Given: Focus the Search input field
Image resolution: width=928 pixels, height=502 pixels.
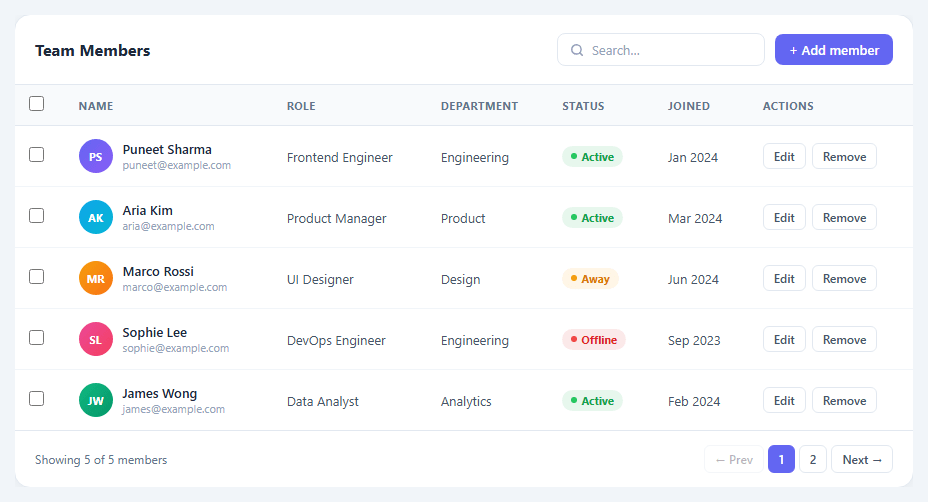Looking at the screenshot, I should [x=660, y=50].
